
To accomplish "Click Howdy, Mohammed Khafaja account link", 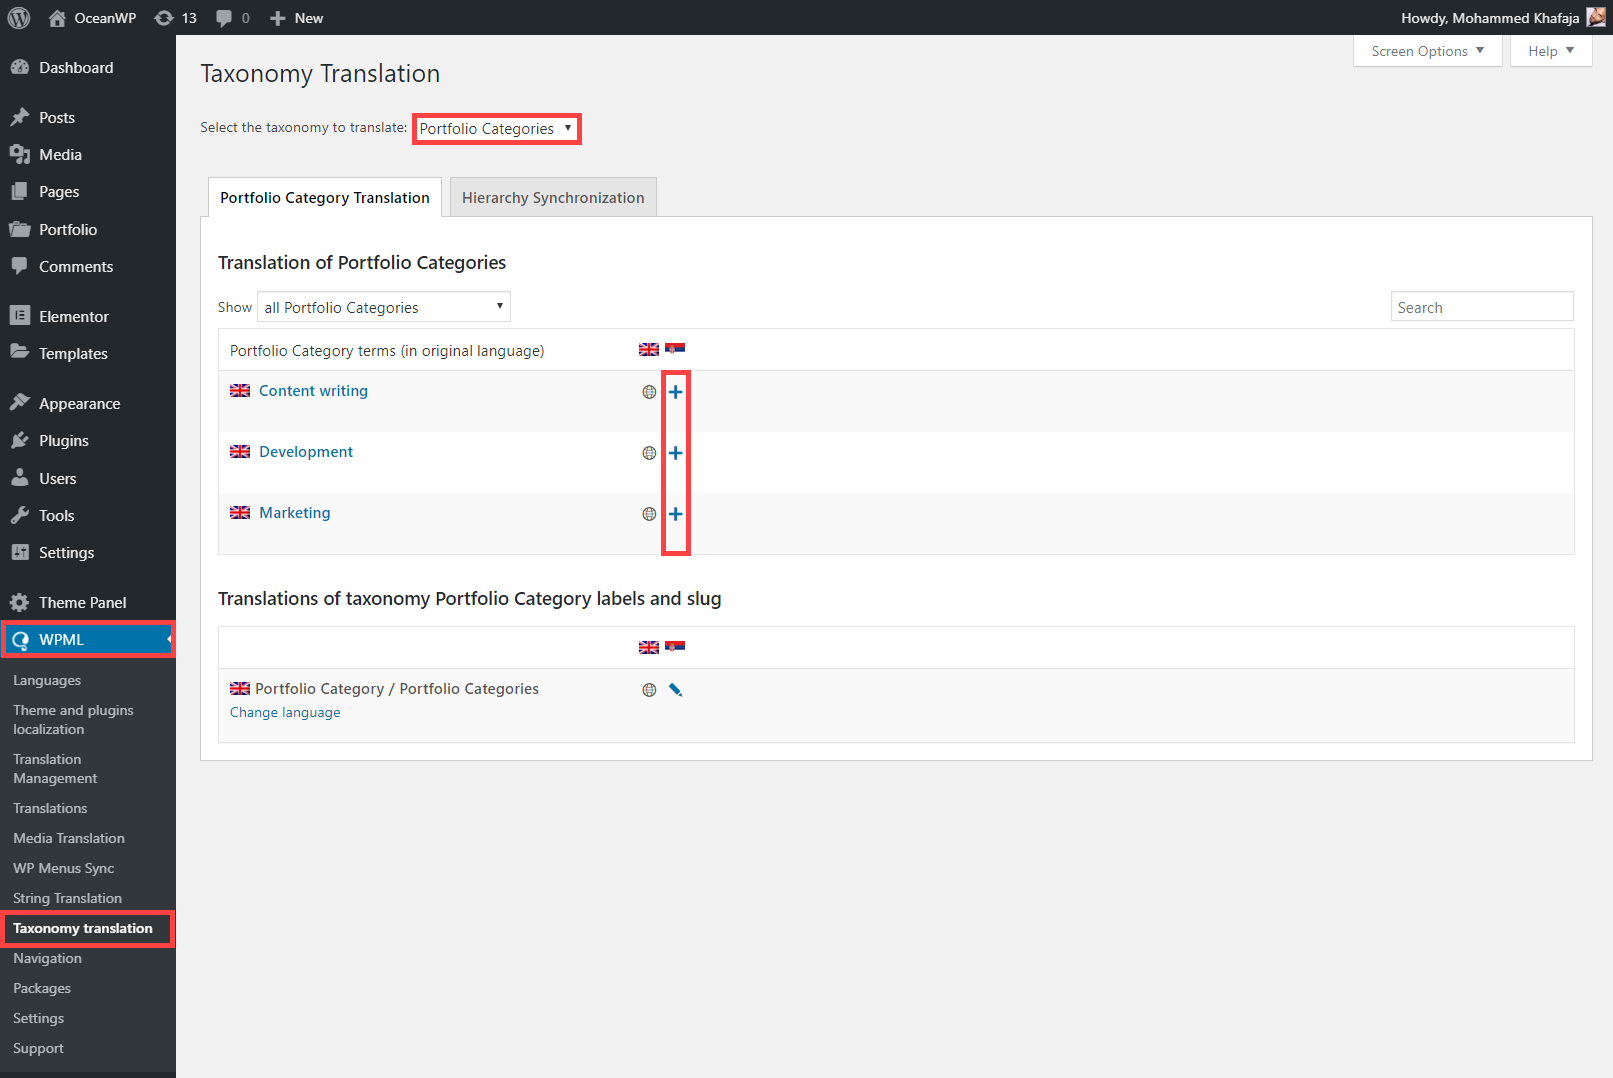I will (1490, 18).
